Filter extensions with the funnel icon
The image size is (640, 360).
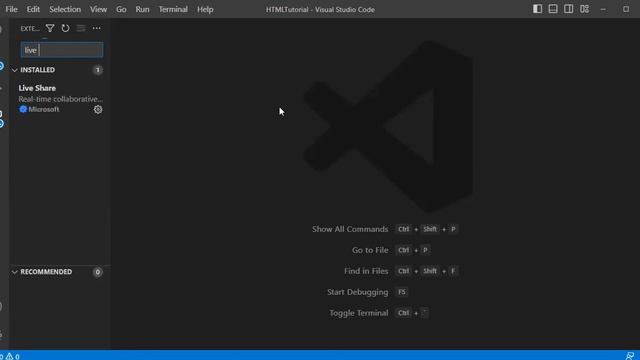[50, 28]
